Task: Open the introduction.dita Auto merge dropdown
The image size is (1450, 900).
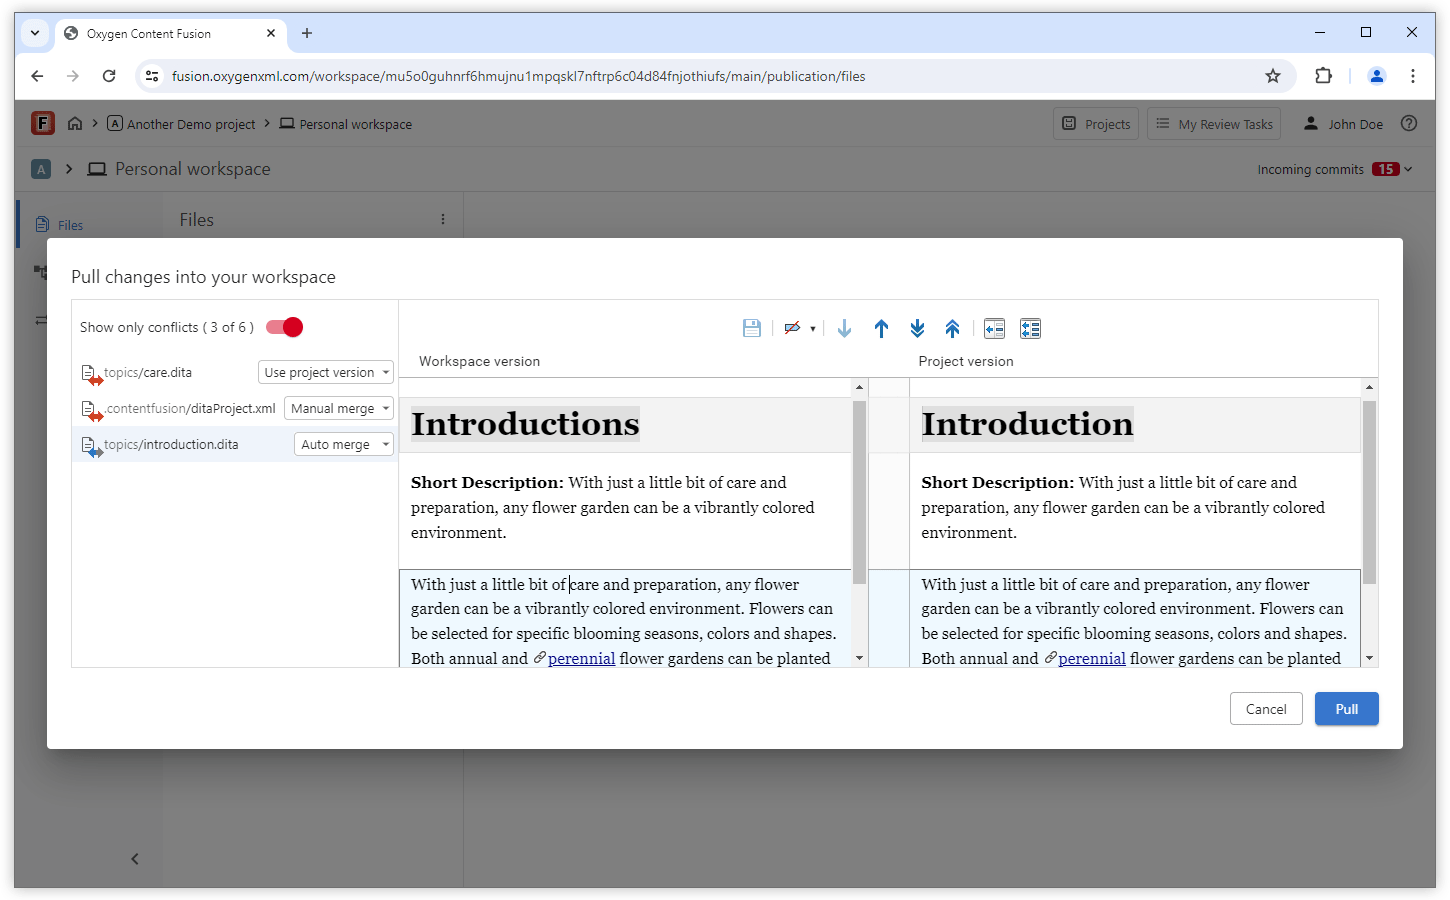Action: [344, 444]
